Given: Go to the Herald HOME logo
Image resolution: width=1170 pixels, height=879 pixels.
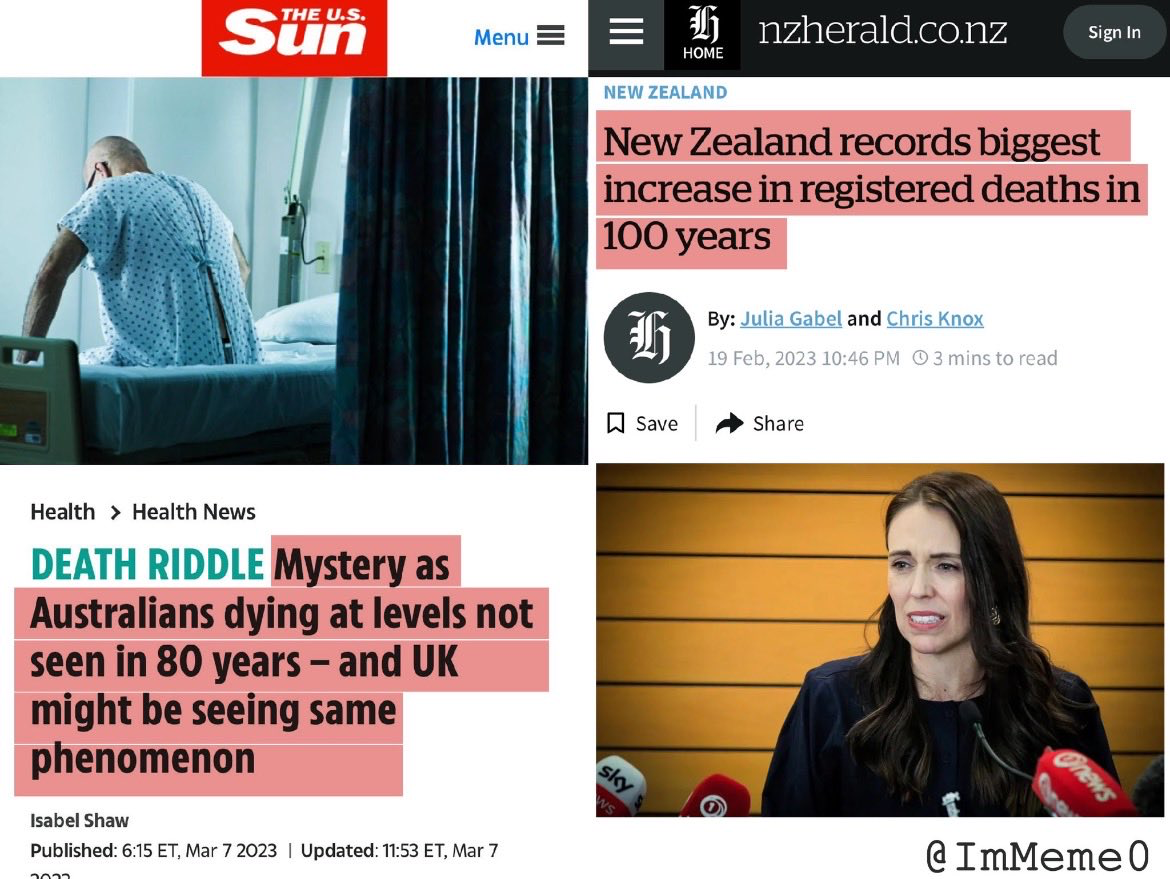Looking at the screenshot, I should 703,34.
